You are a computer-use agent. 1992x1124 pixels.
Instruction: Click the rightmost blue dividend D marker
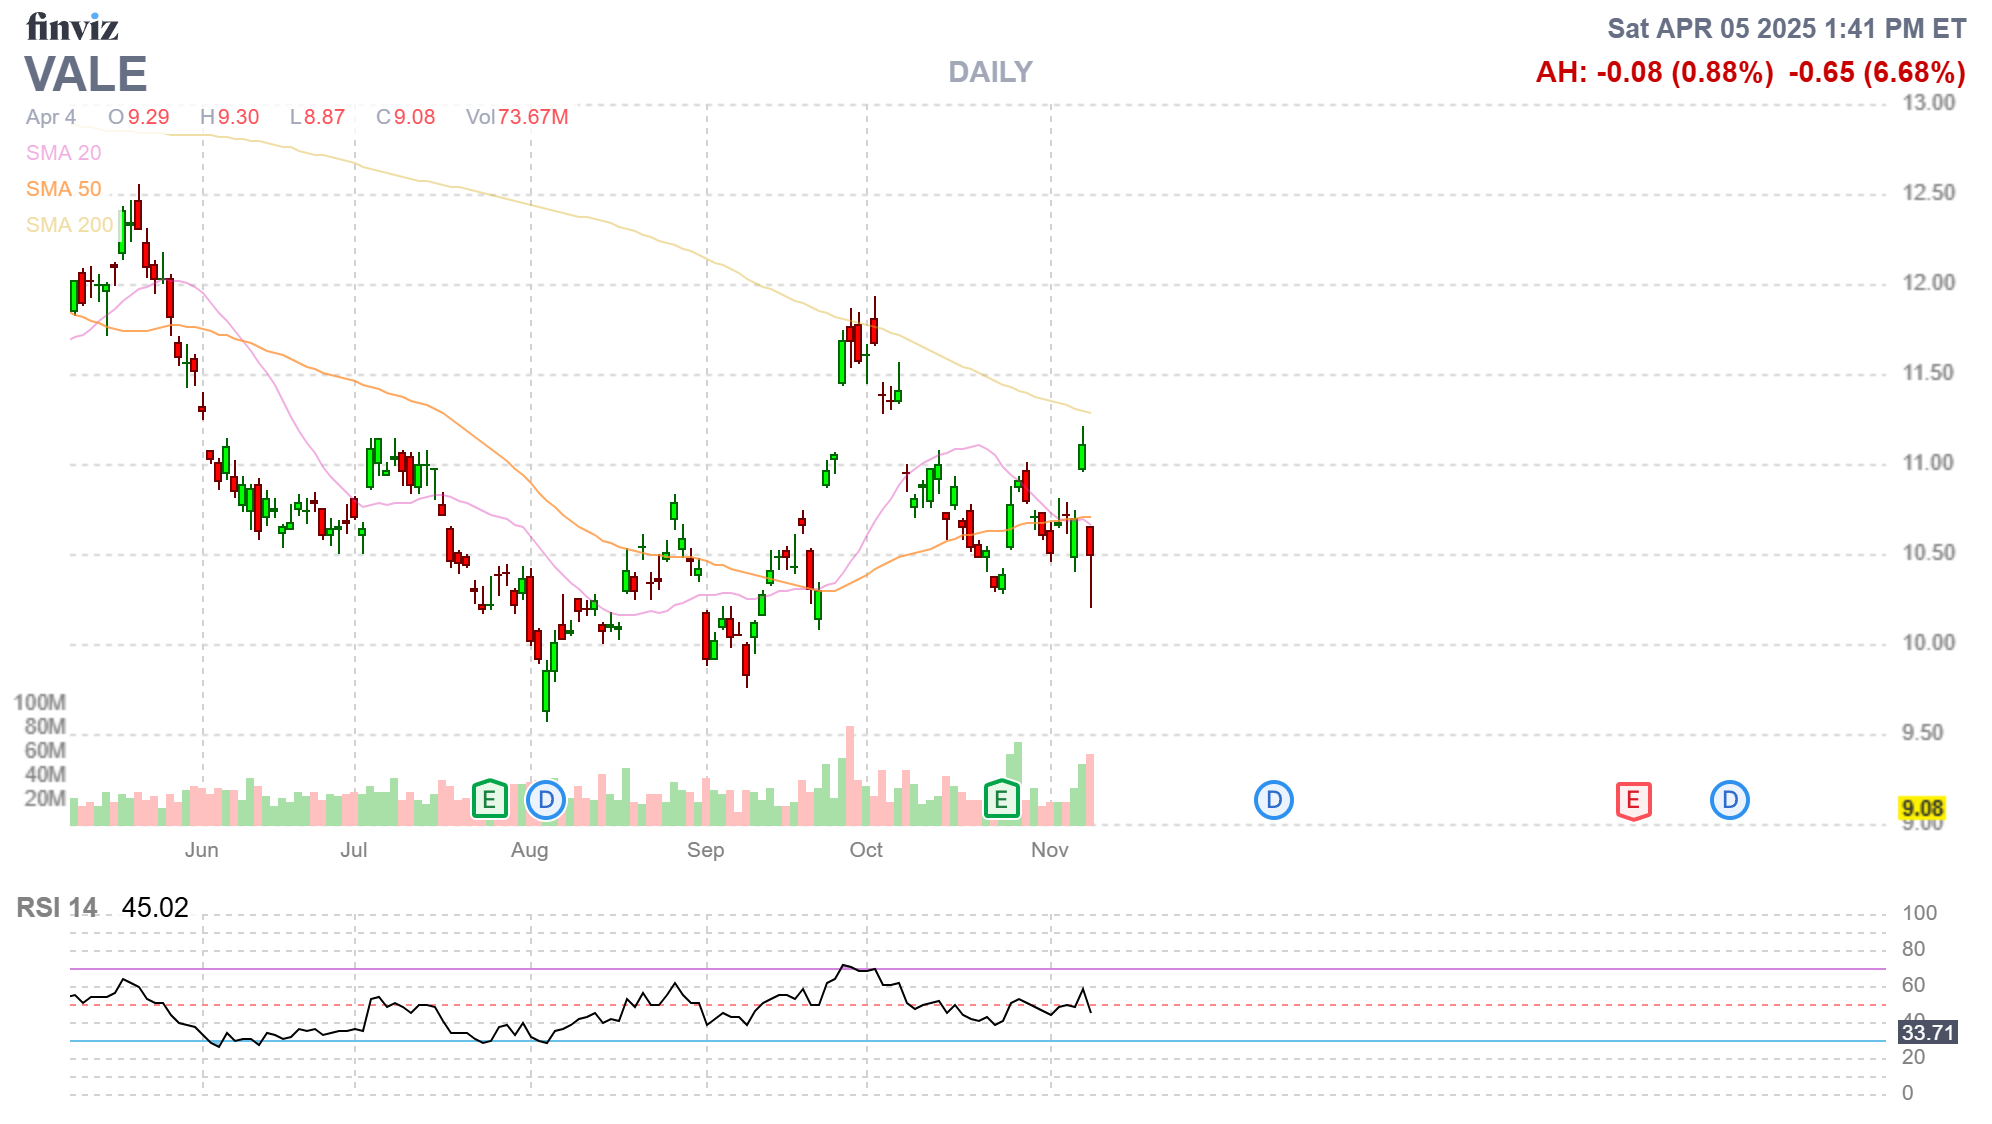point(1730,800)
